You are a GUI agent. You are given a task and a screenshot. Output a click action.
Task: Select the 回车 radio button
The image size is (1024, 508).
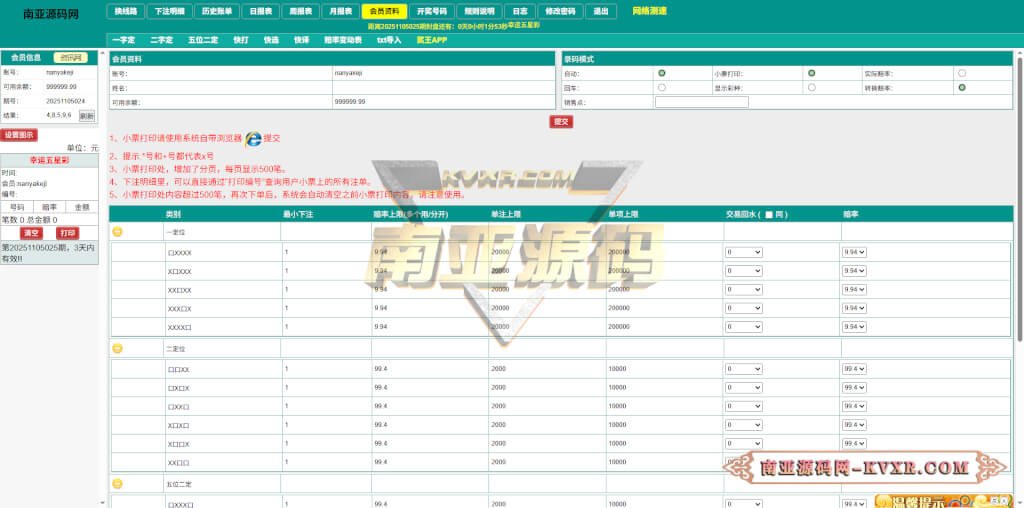[x=662, y=88]
